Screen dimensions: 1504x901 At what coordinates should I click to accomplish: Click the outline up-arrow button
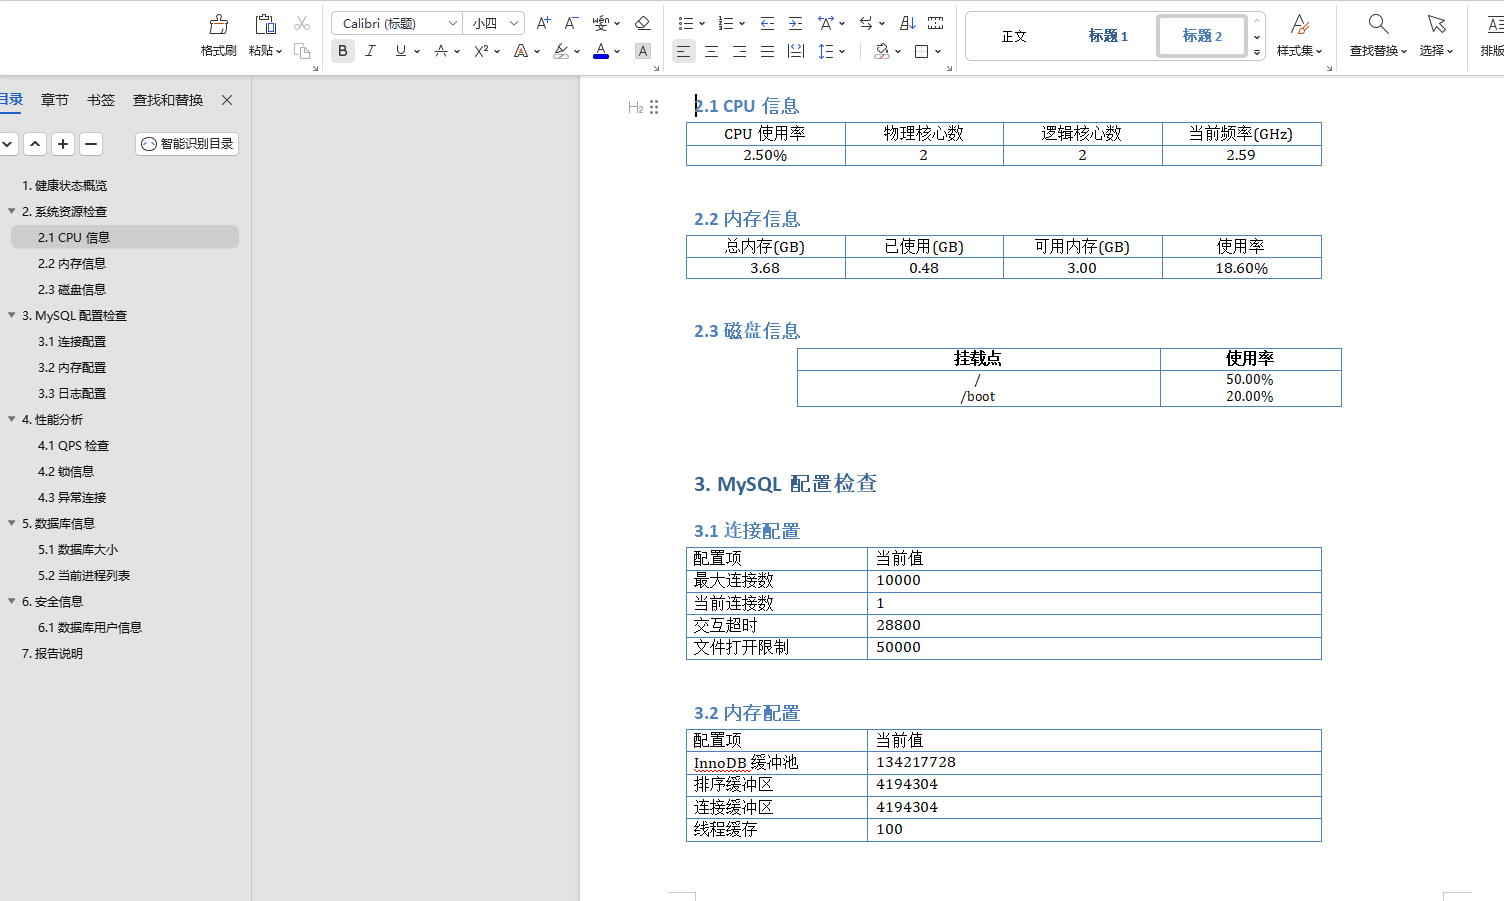click(x=35, y=144)
